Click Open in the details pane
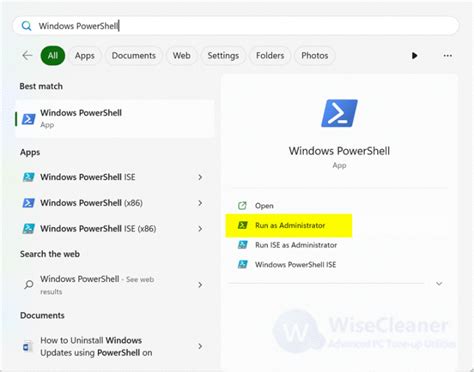This screenshot has width=474, height=372. tap(264, 206)
